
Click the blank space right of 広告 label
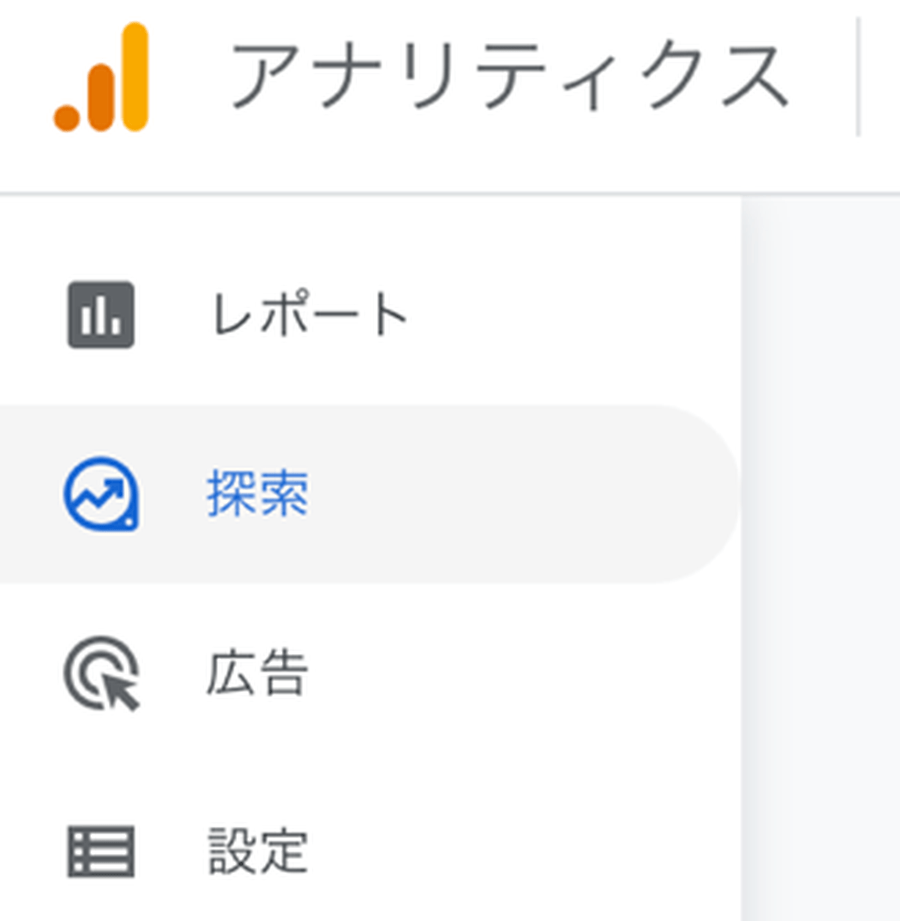click(x=520, y=673)
